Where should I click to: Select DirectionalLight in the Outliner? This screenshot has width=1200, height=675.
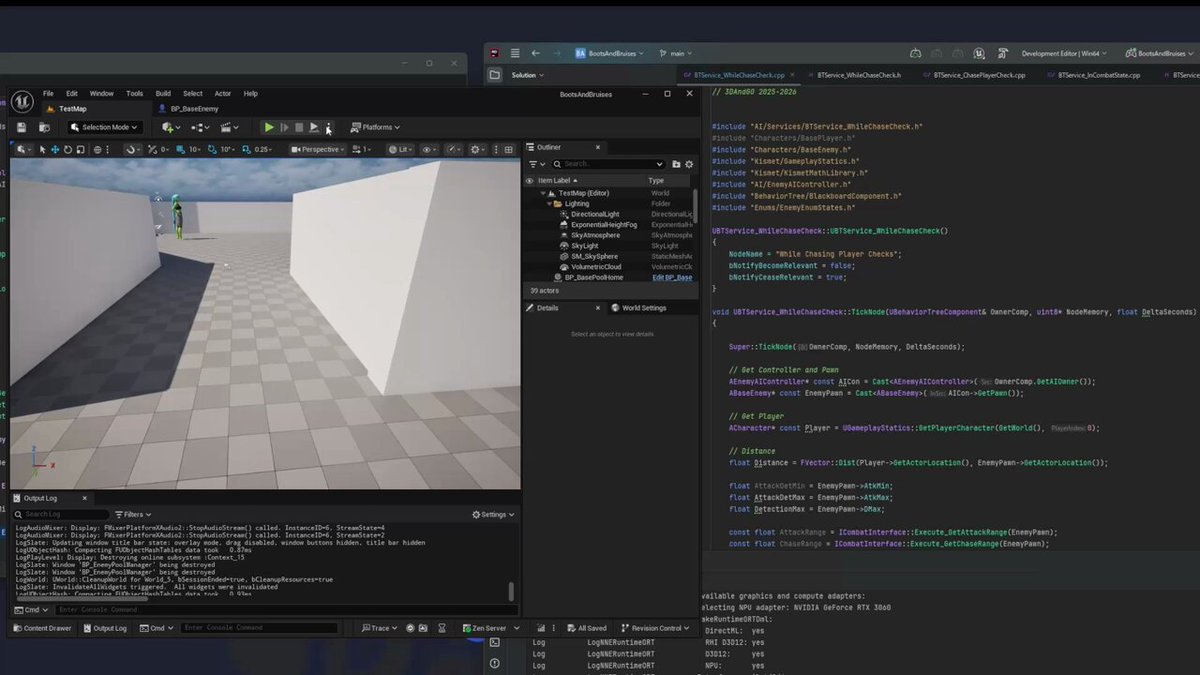pos(595,214)
